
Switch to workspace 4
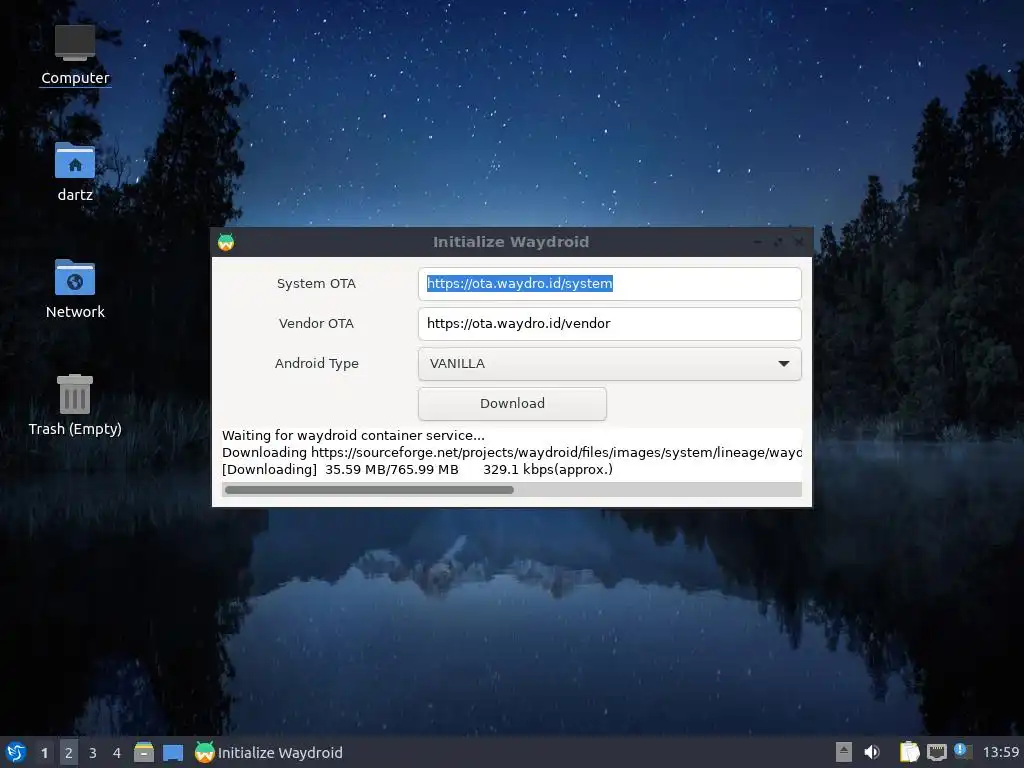click(x=117, y=753)
